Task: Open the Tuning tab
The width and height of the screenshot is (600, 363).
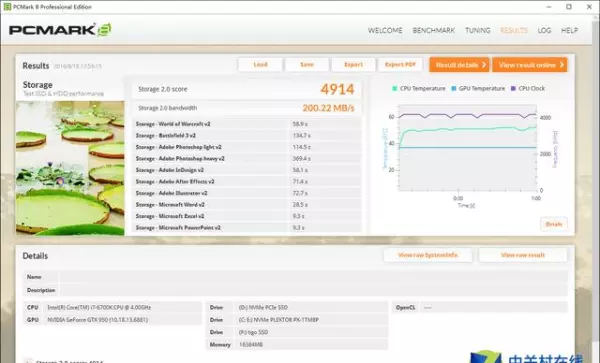Action: point(478,30)
